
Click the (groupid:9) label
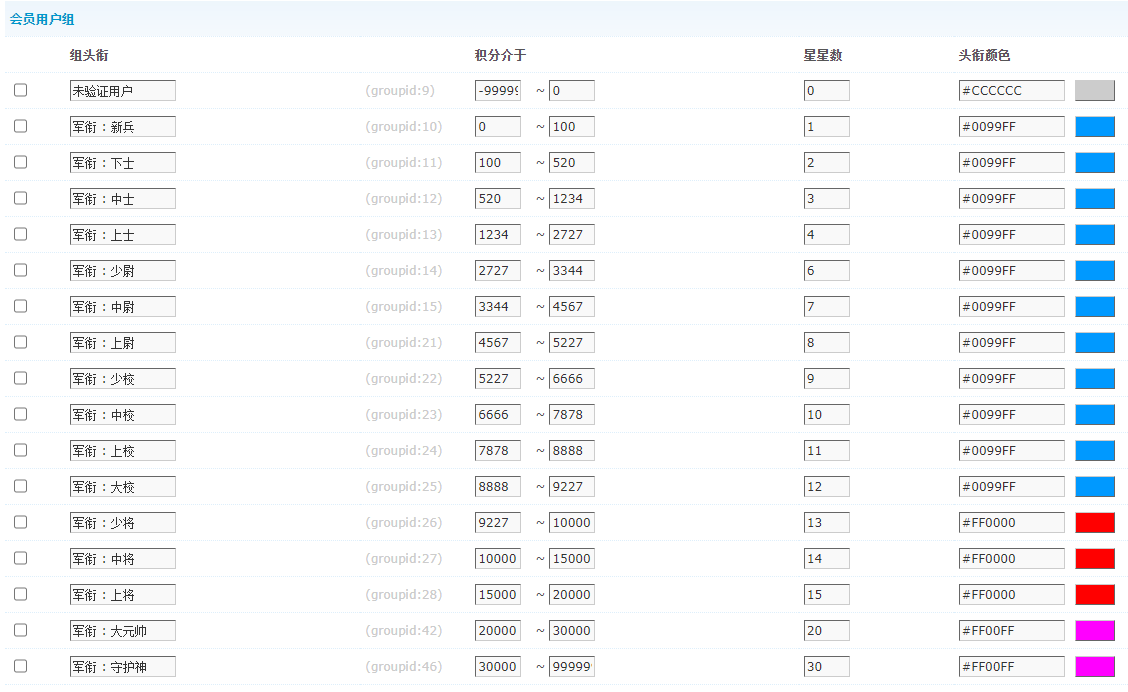[x=400, y=91]
